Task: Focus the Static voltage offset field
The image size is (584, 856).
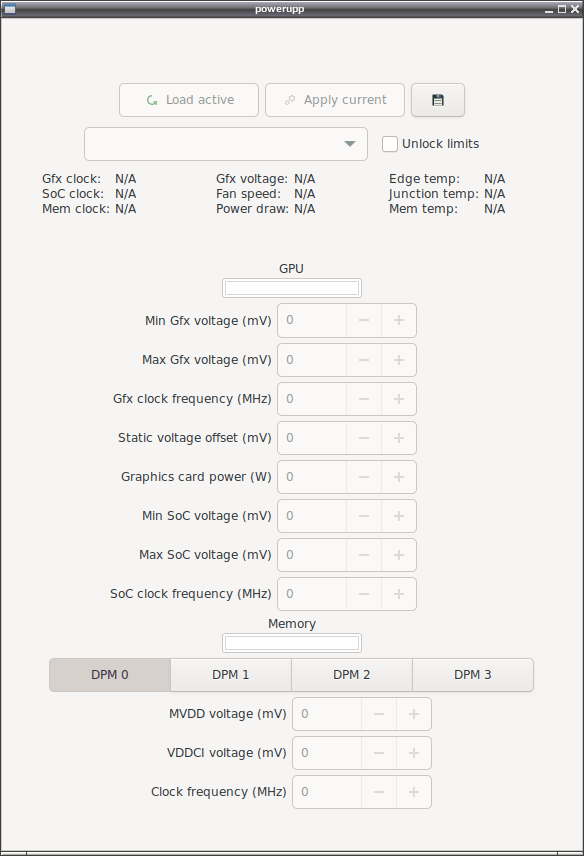Action: pos(312,438)
